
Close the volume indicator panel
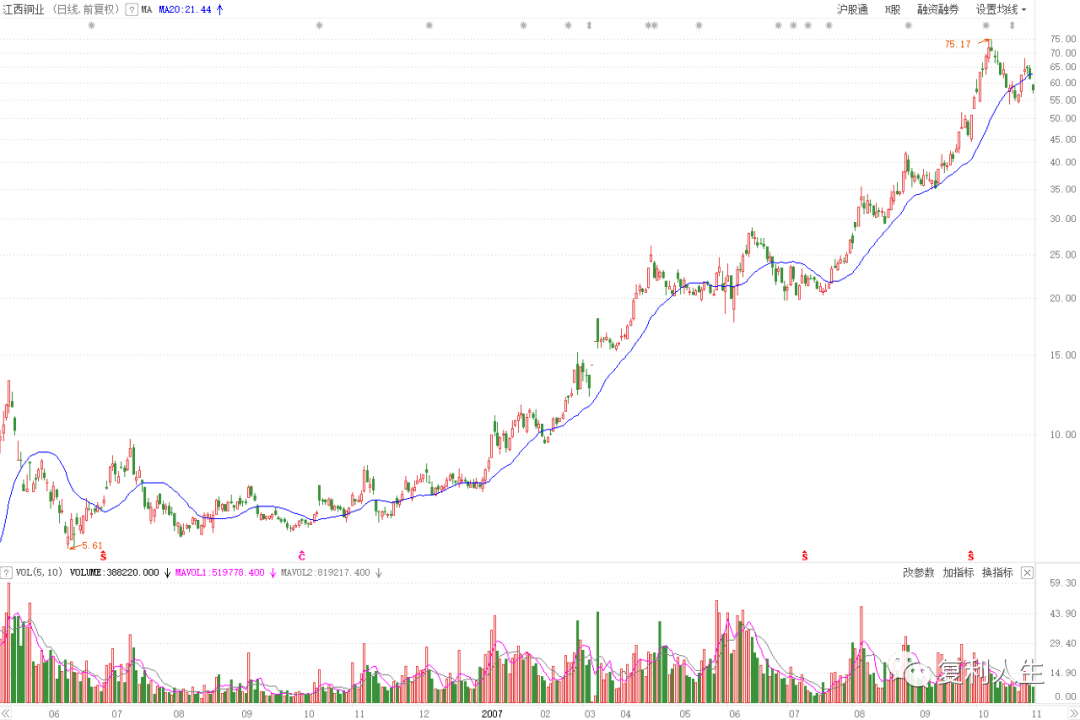click(x=1025, y=573)
